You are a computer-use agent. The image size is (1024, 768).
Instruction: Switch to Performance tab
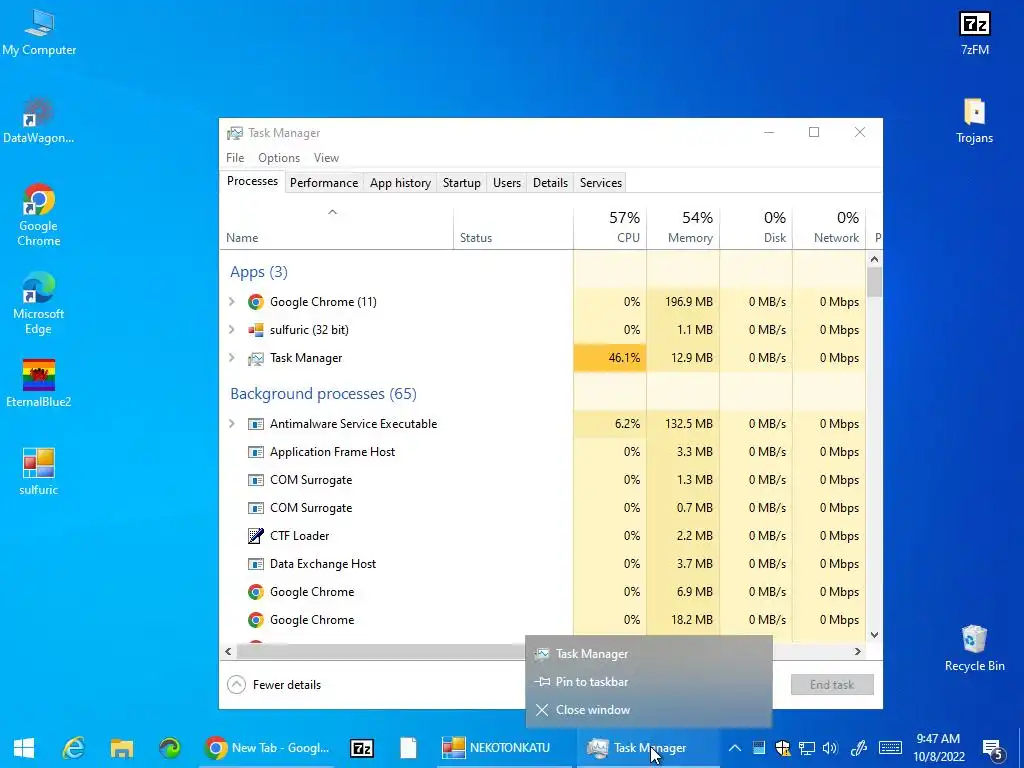324,183
